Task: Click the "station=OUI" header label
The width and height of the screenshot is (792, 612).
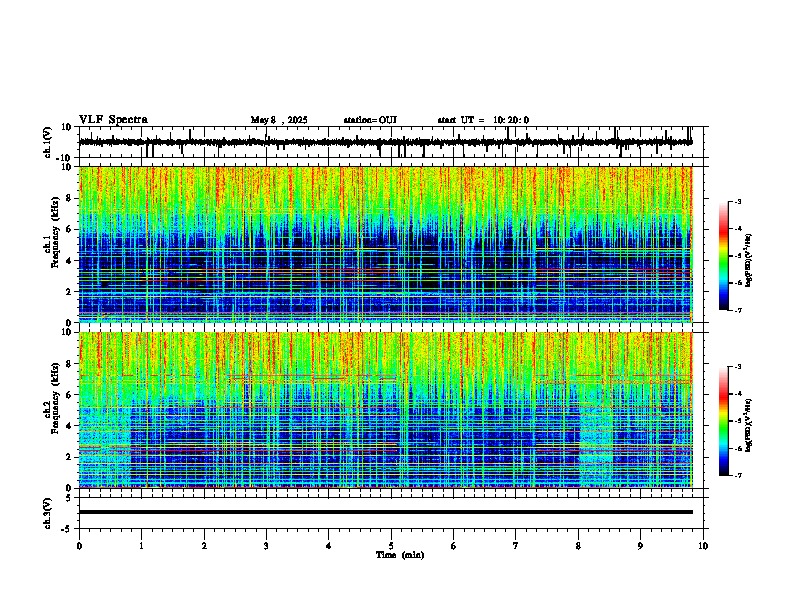Action: pos(370,120)
